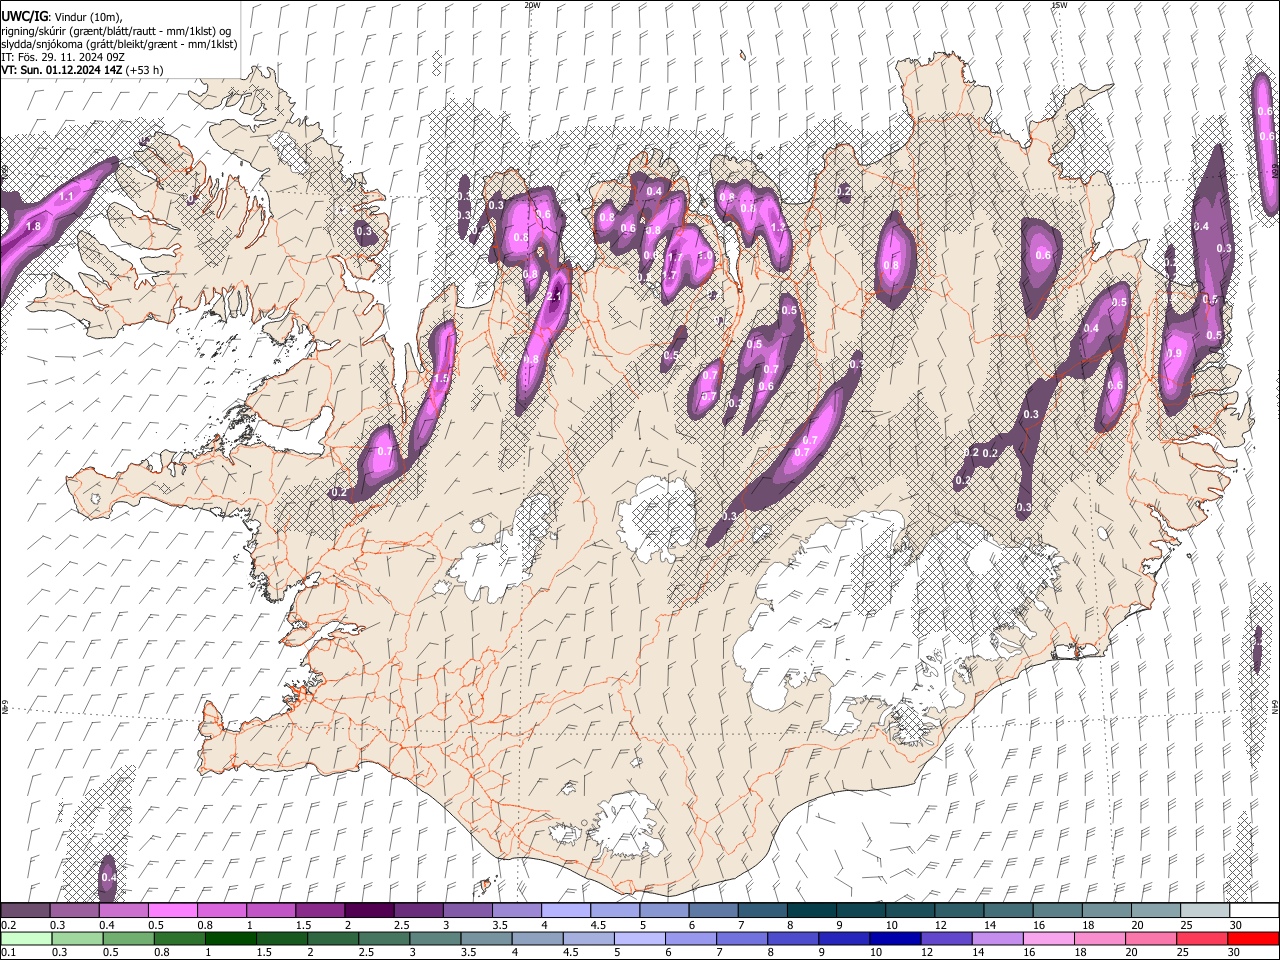The width and height of the screenshot is (1280, 960).
Task: Pick the 0.5 medium green swatch in lower legend
Action: [128, 939]
